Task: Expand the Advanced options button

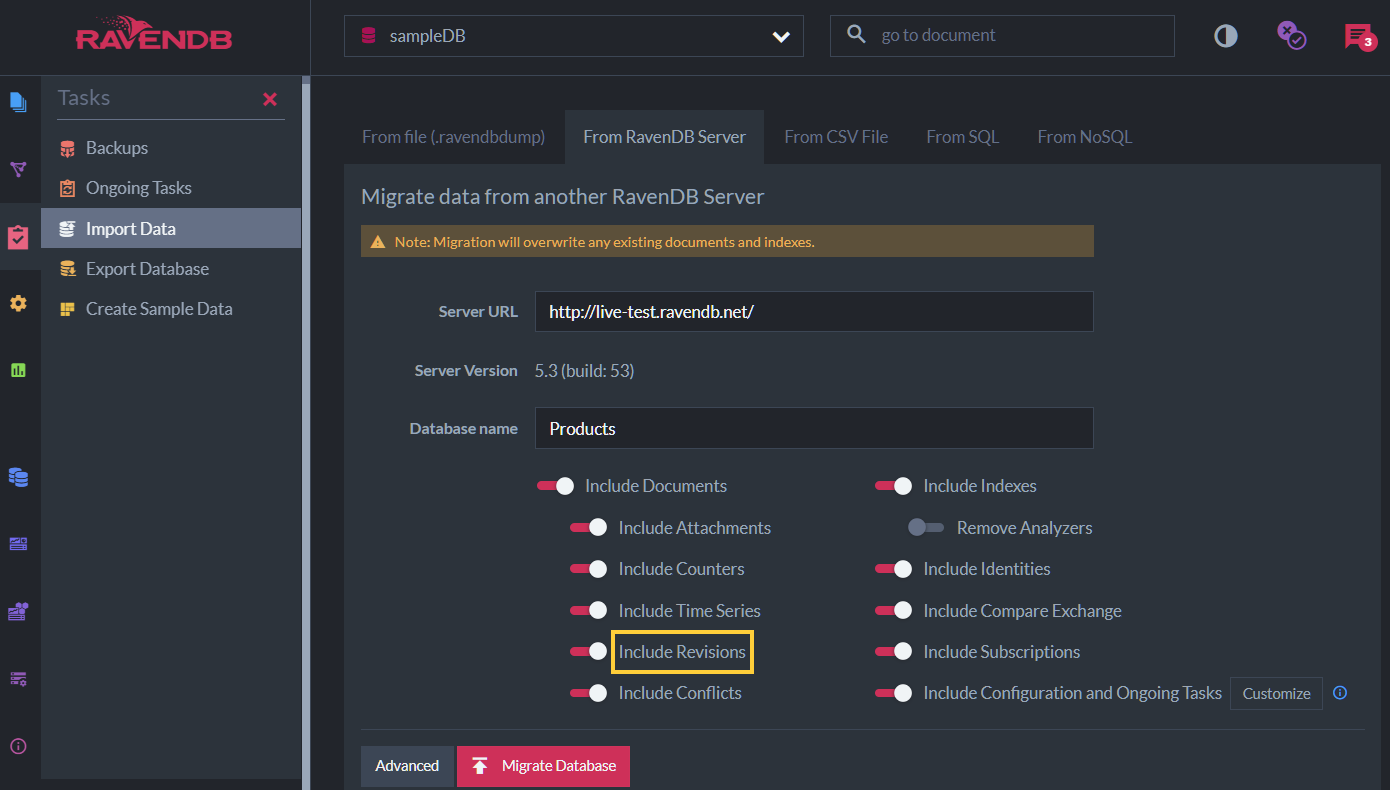Action: click(407, 766)
